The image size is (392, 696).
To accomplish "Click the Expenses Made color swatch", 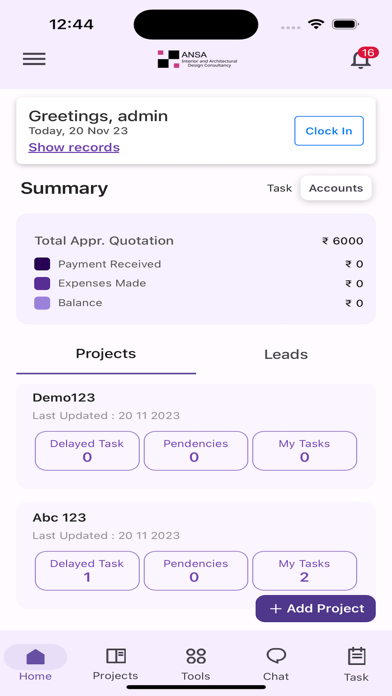I will point(42,284).
